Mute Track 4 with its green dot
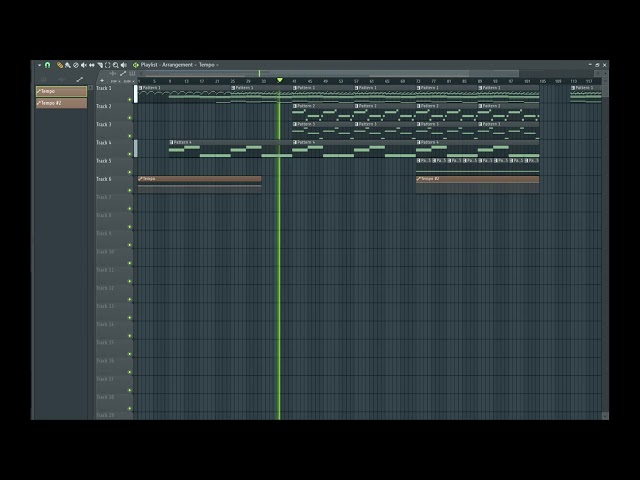The height and width of the screenshot is (480, 640). (x=130, y=154)
